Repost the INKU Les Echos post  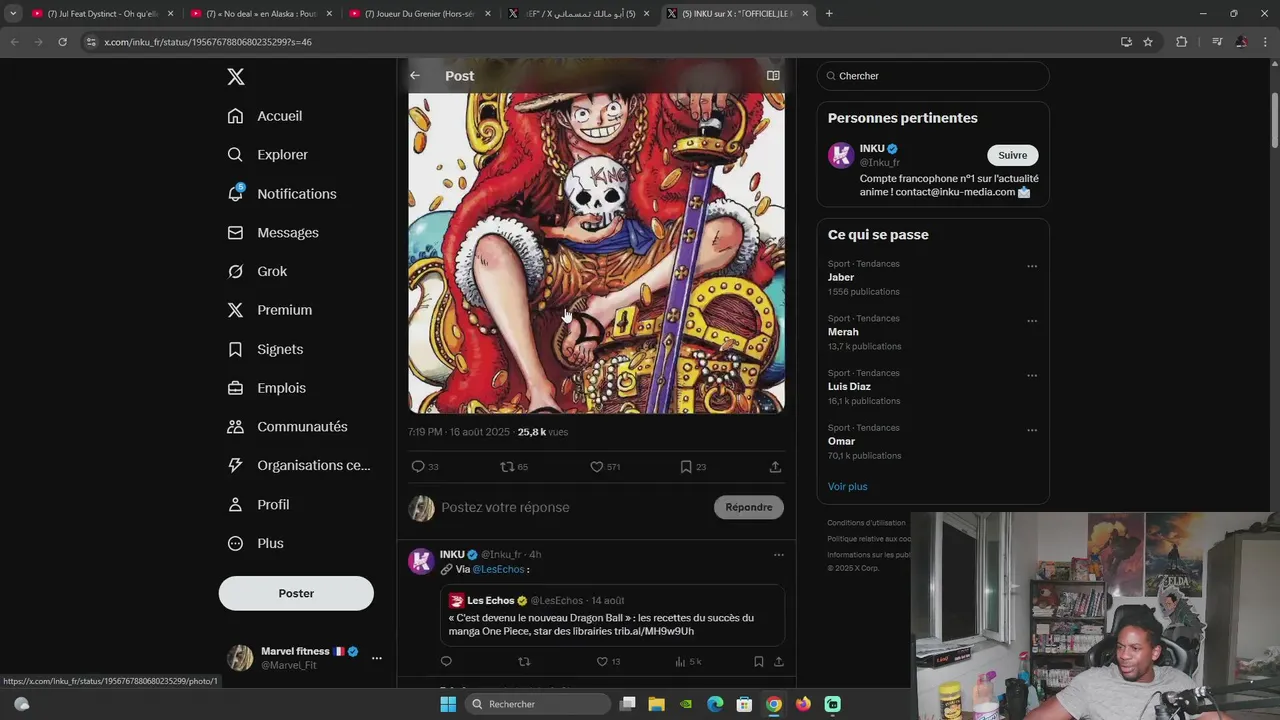[x=524, y=662]
